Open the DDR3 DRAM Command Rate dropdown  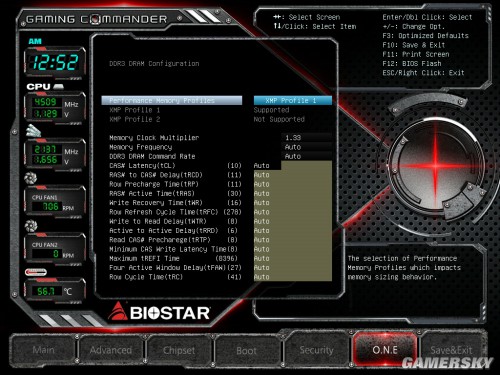(307, 156)
